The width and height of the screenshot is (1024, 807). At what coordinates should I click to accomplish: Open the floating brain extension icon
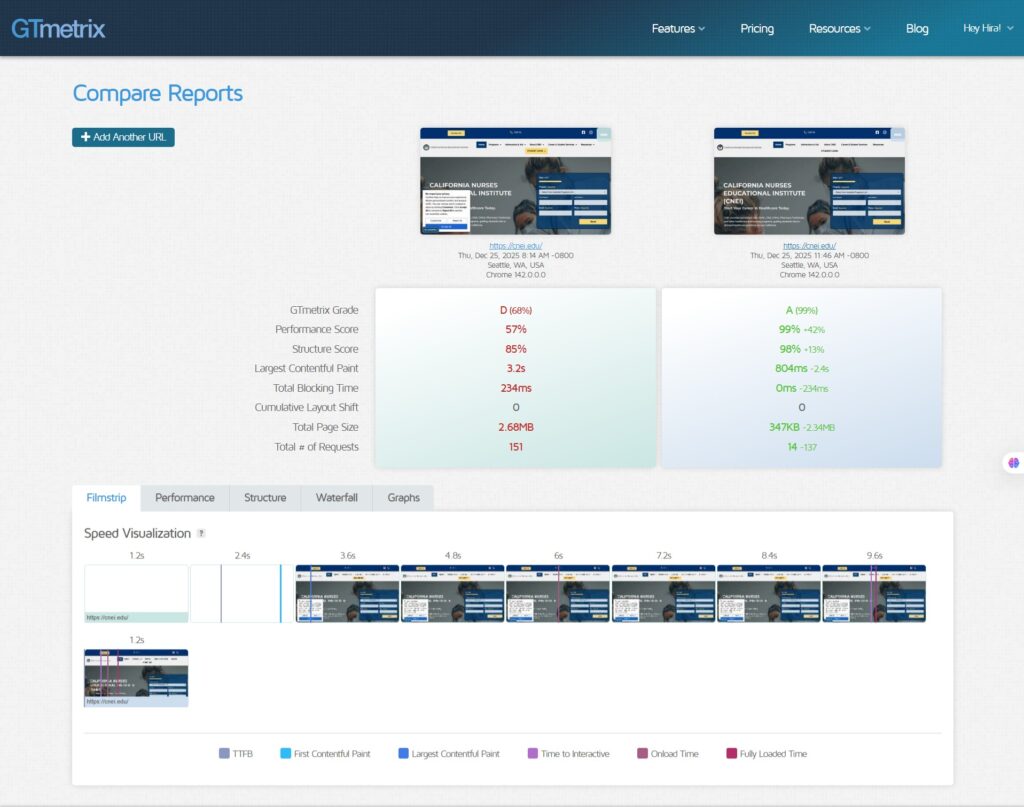pyautogui.click(x=1012, y=462)
